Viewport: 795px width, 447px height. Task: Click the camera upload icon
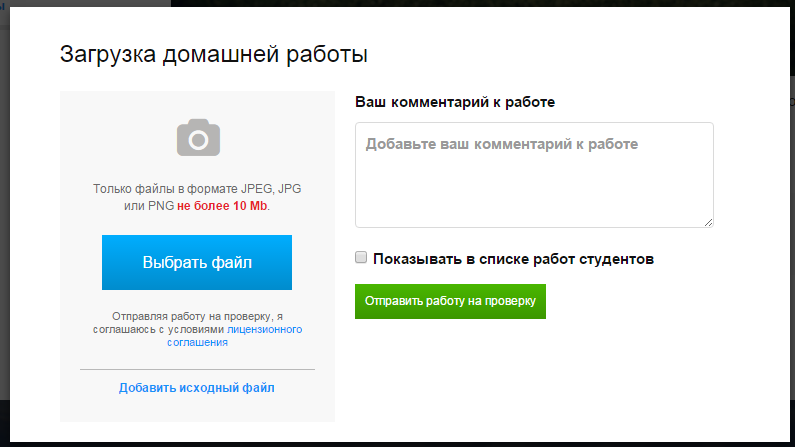pos(198,138)
